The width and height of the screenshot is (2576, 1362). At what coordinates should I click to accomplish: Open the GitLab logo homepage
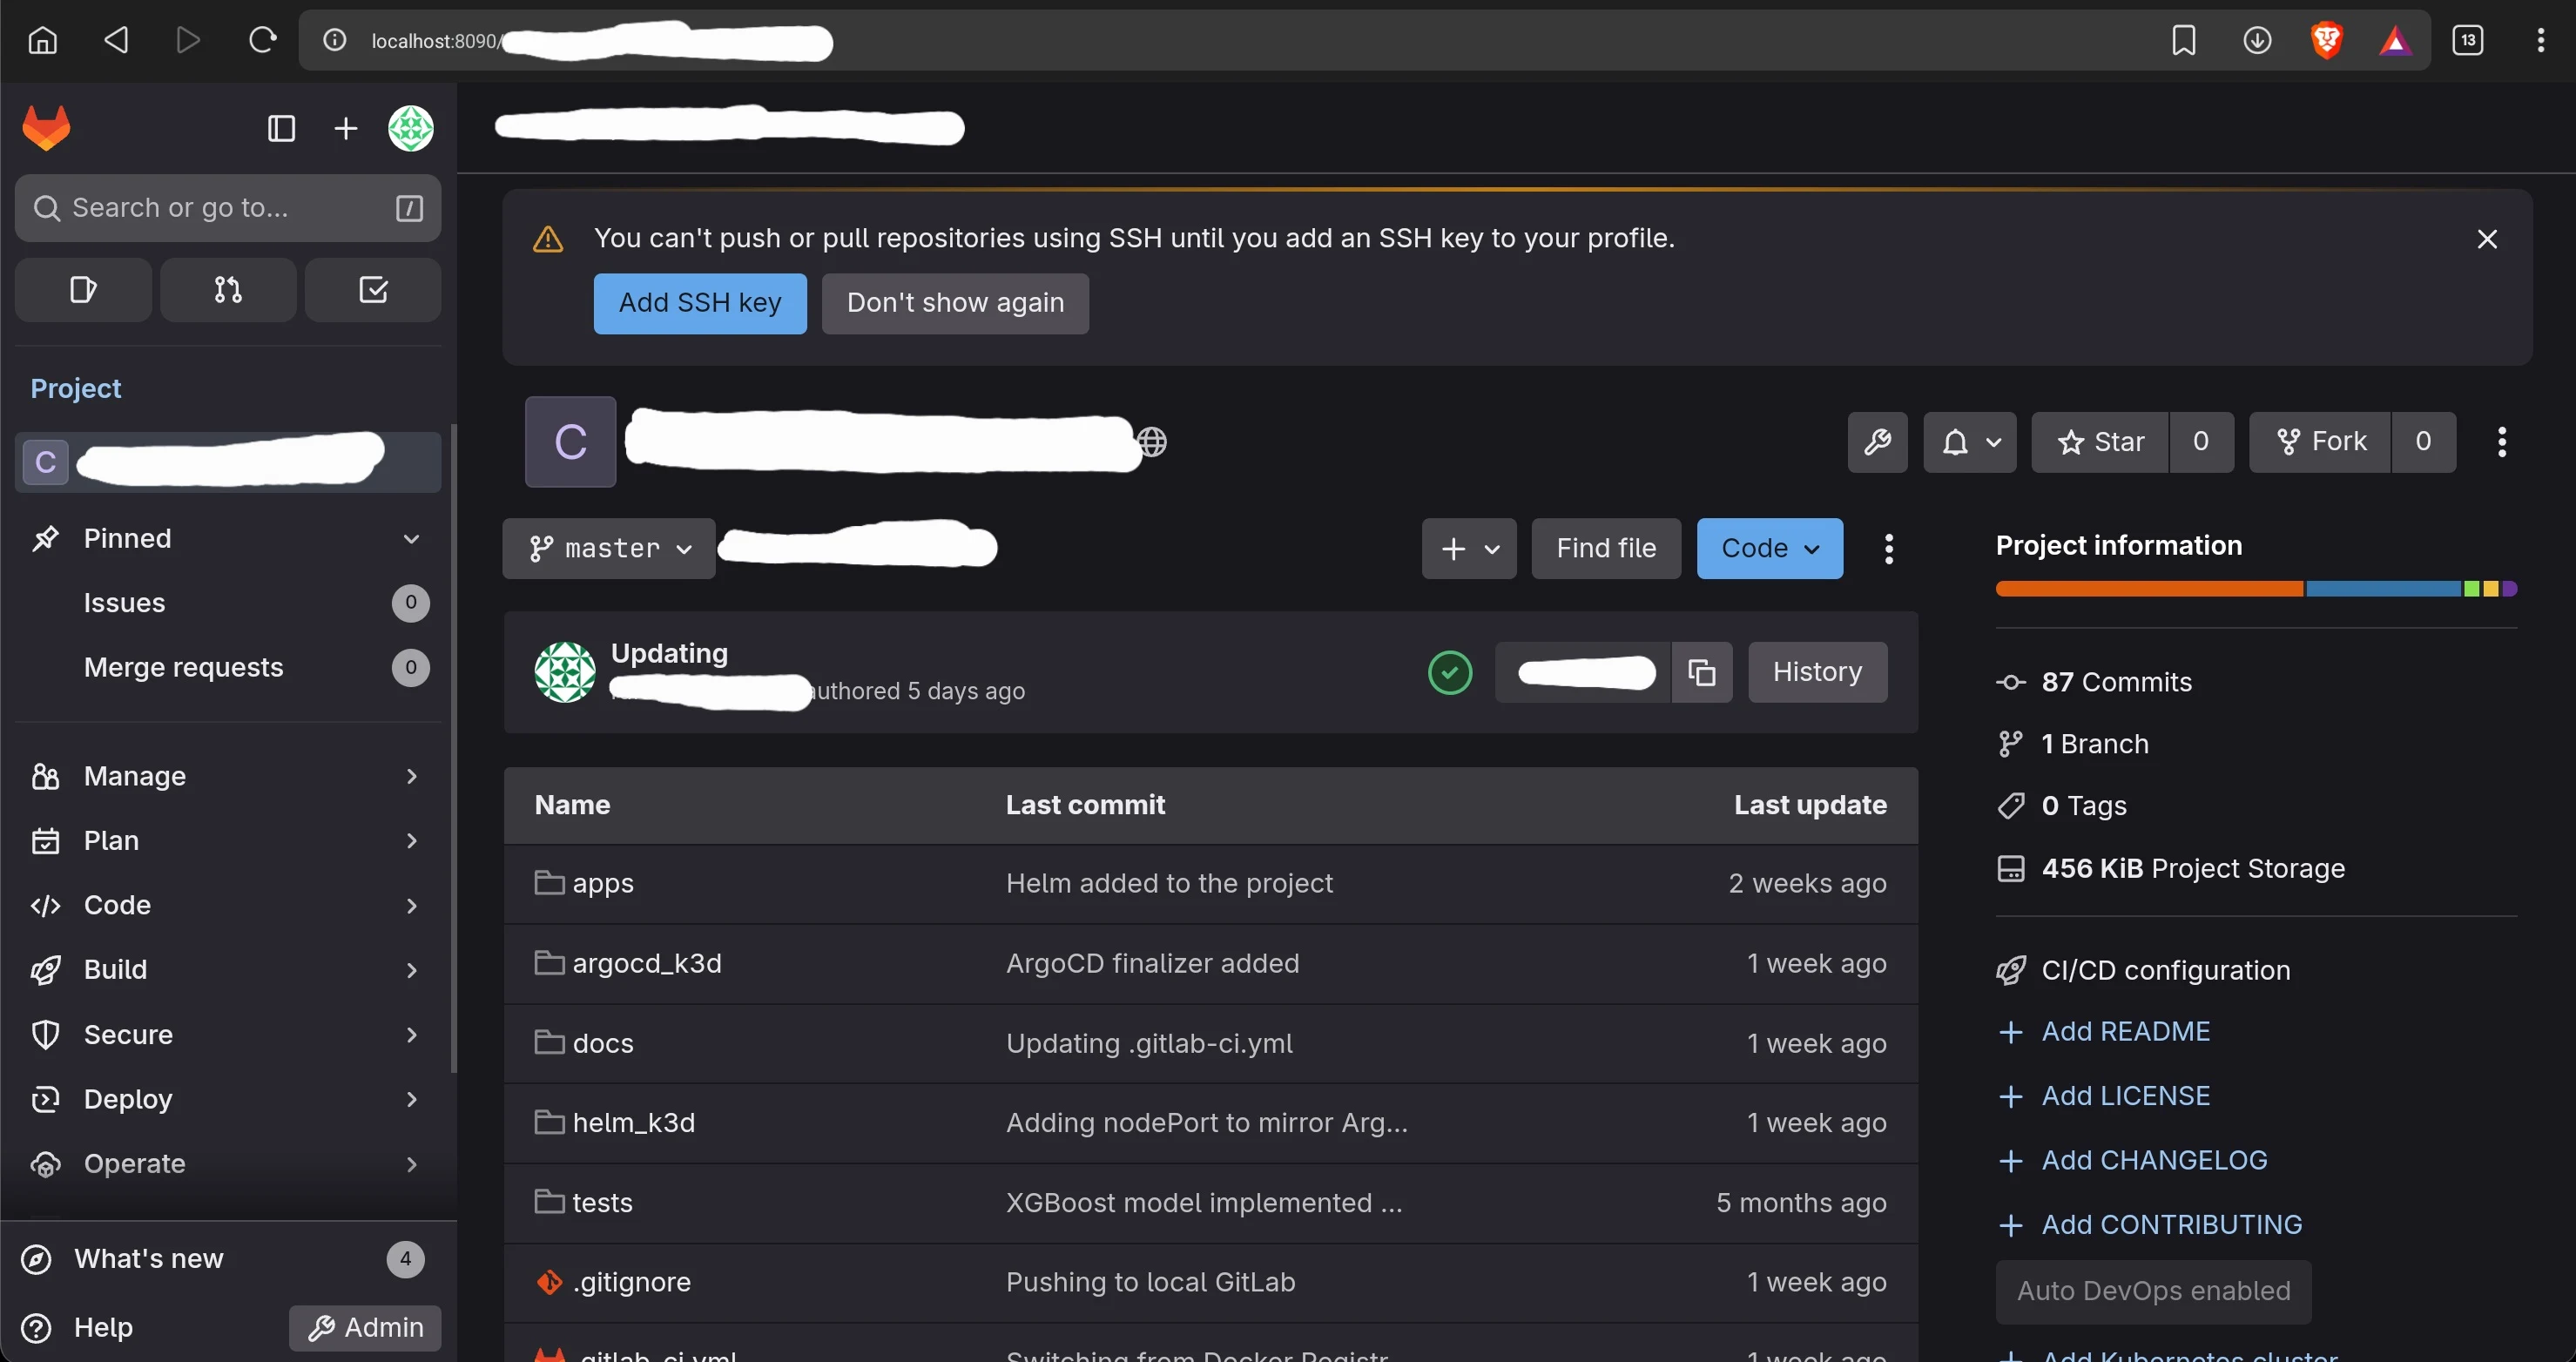[46, 128]
